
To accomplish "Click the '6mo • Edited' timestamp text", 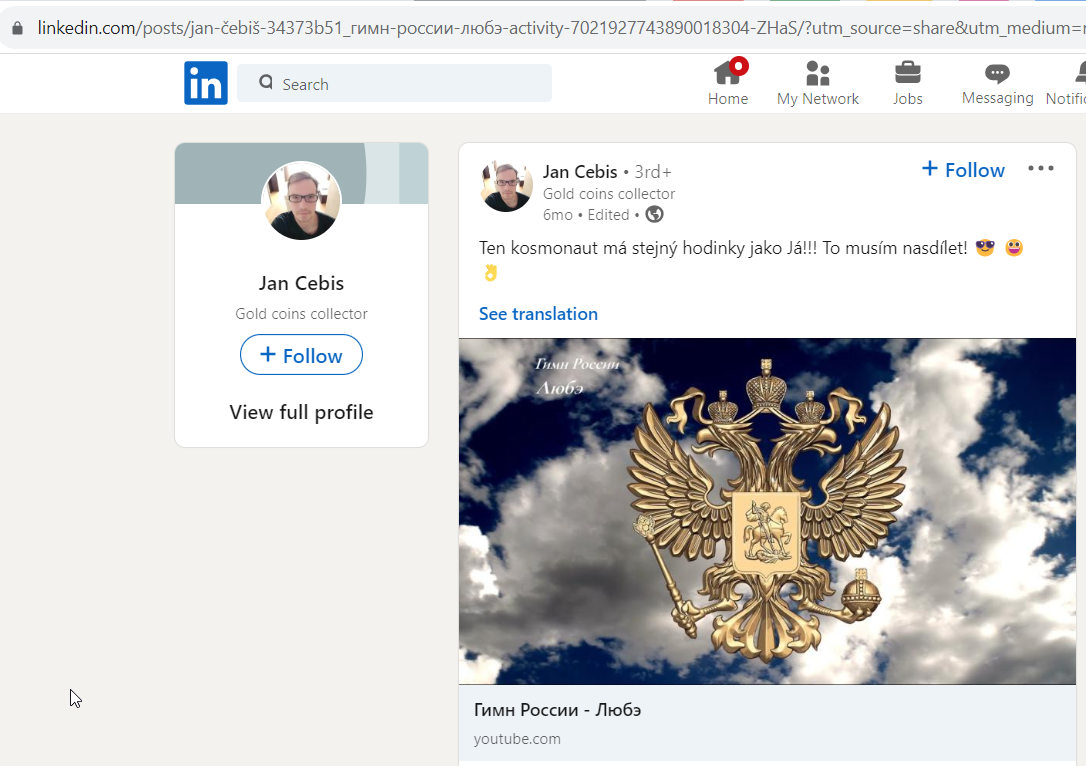I will (586, 215).
